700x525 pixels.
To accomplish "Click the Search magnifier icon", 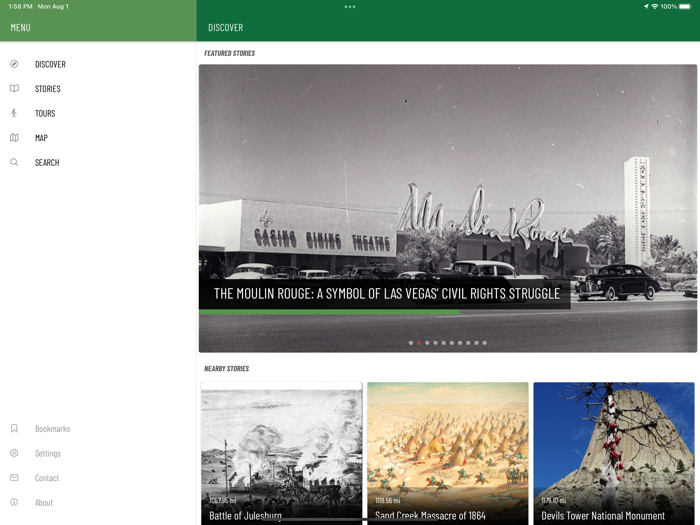I will tap(14, 162).
